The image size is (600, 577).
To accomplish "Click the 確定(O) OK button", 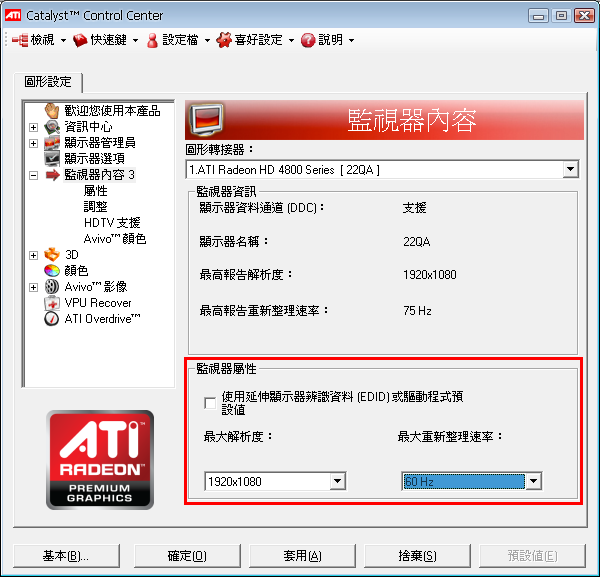I will [187, 556].
